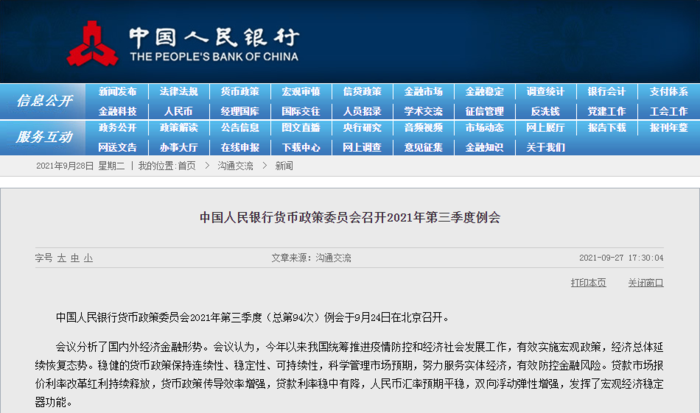Click the 服务互动 category header
Image resolution: width=700 pixels, height=413 pixels.
point(44,137)
